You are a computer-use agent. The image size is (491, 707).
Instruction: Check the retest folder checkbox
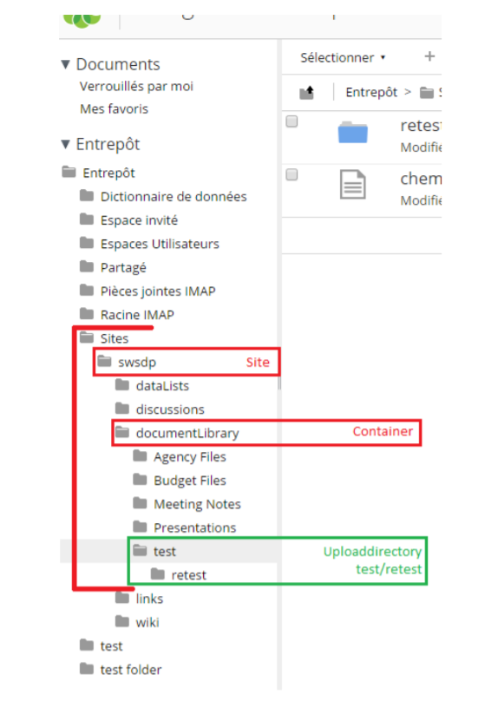[x=292, y=121]
